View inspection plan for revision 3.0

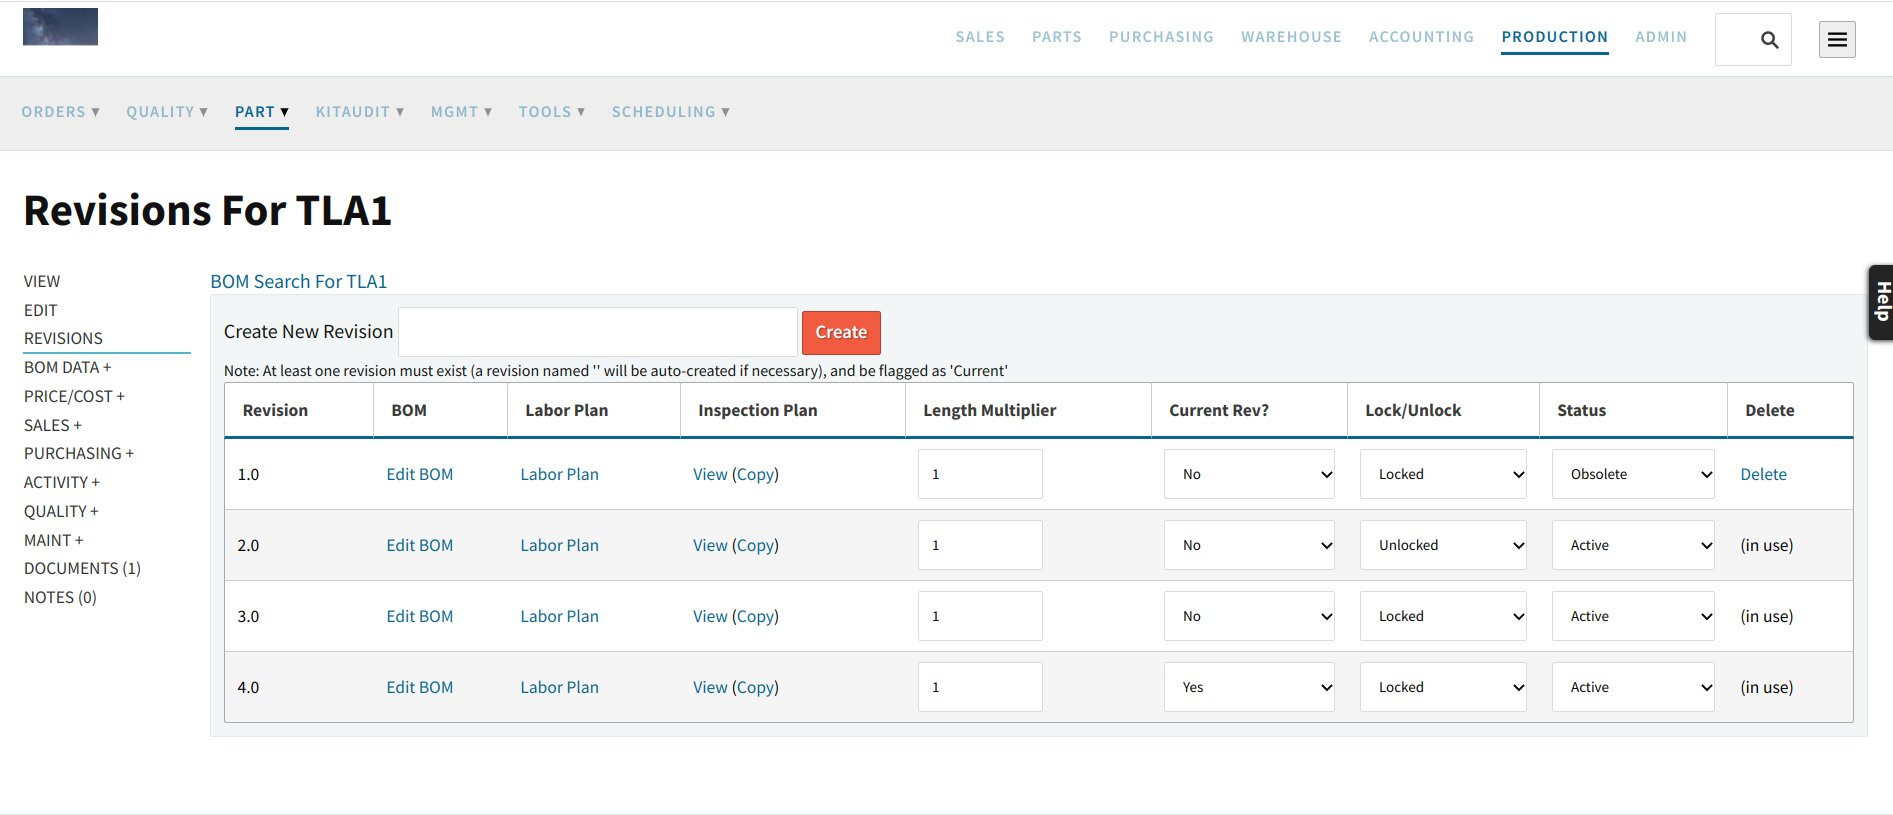(710, 616)
